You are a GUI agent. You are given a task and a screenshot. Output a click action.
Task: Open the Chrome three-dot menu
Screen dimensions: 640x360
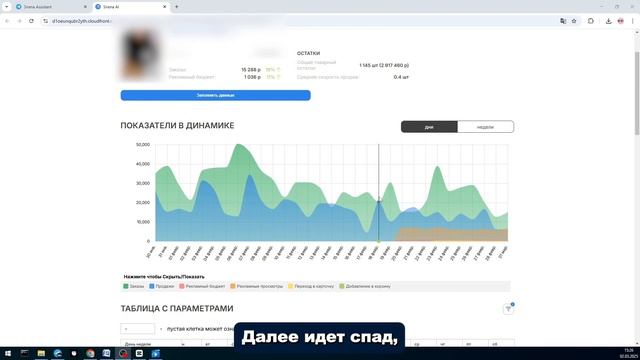[632, 21]
